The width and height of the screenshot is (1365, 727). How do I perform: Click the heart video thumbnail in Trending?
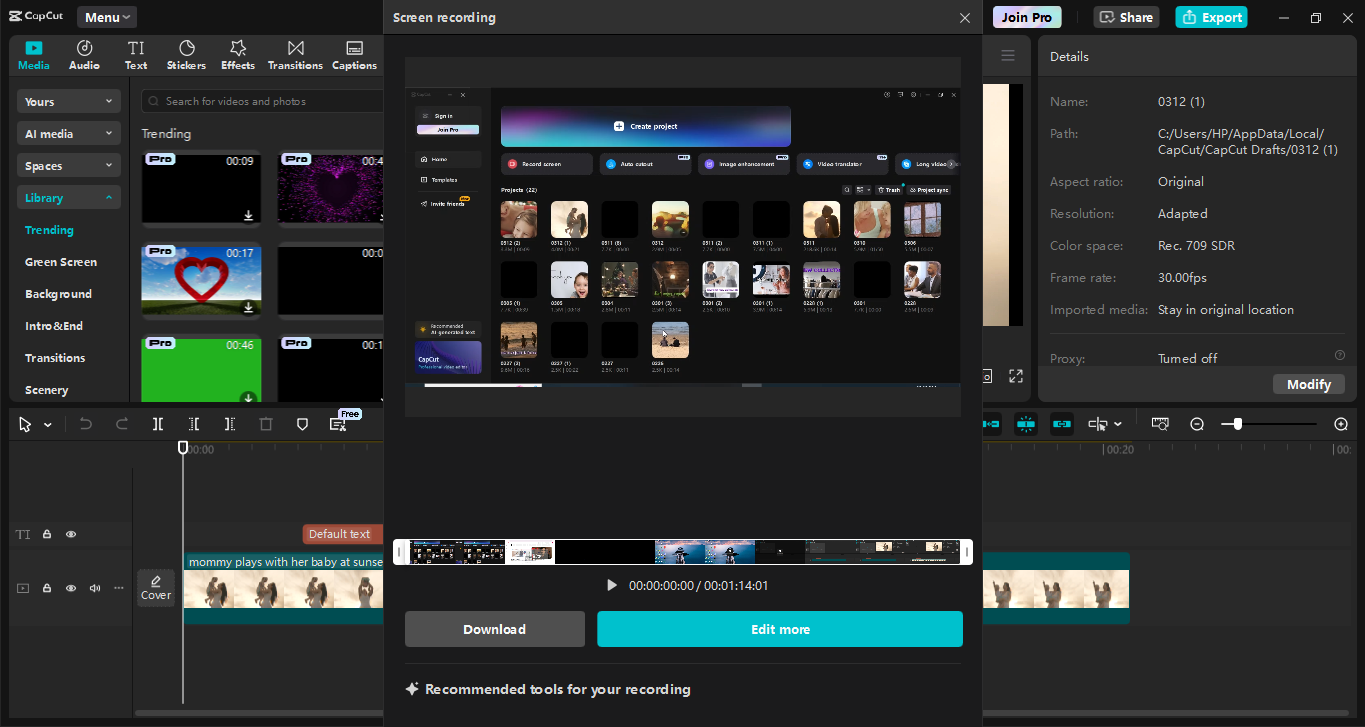point(201,281)
